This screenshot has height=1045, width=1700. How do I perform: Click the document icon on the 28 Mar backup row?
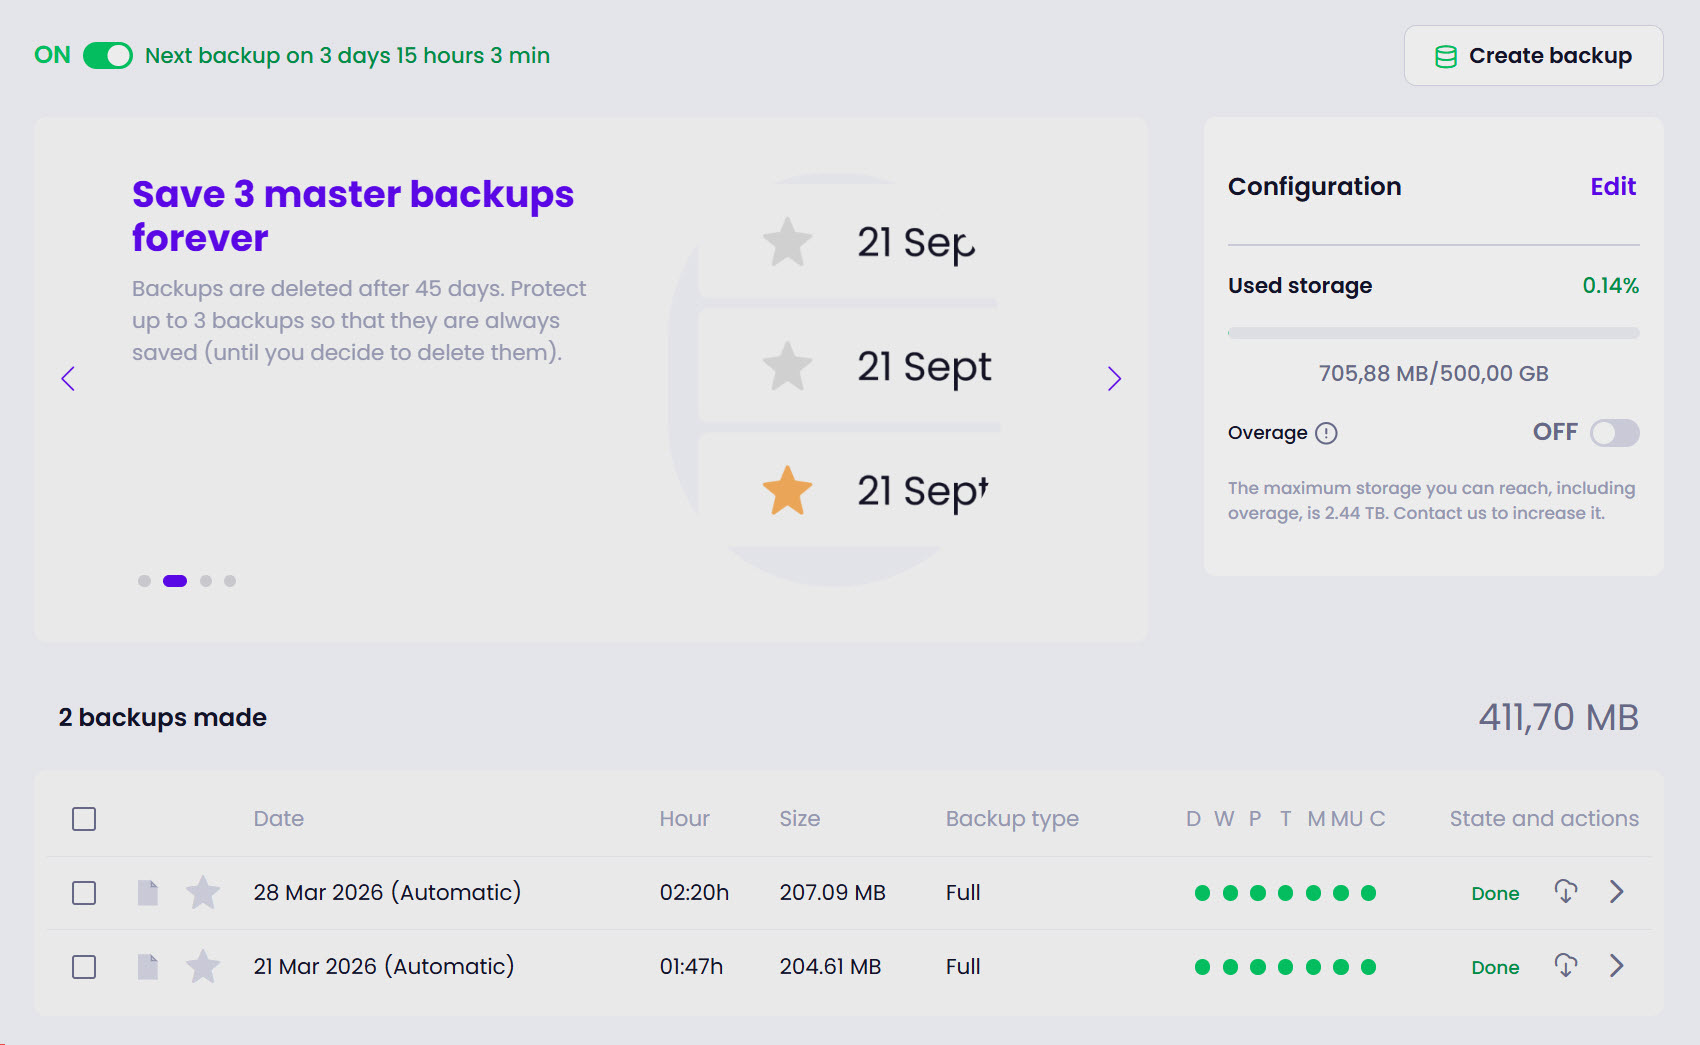click(x=147, y=892)
